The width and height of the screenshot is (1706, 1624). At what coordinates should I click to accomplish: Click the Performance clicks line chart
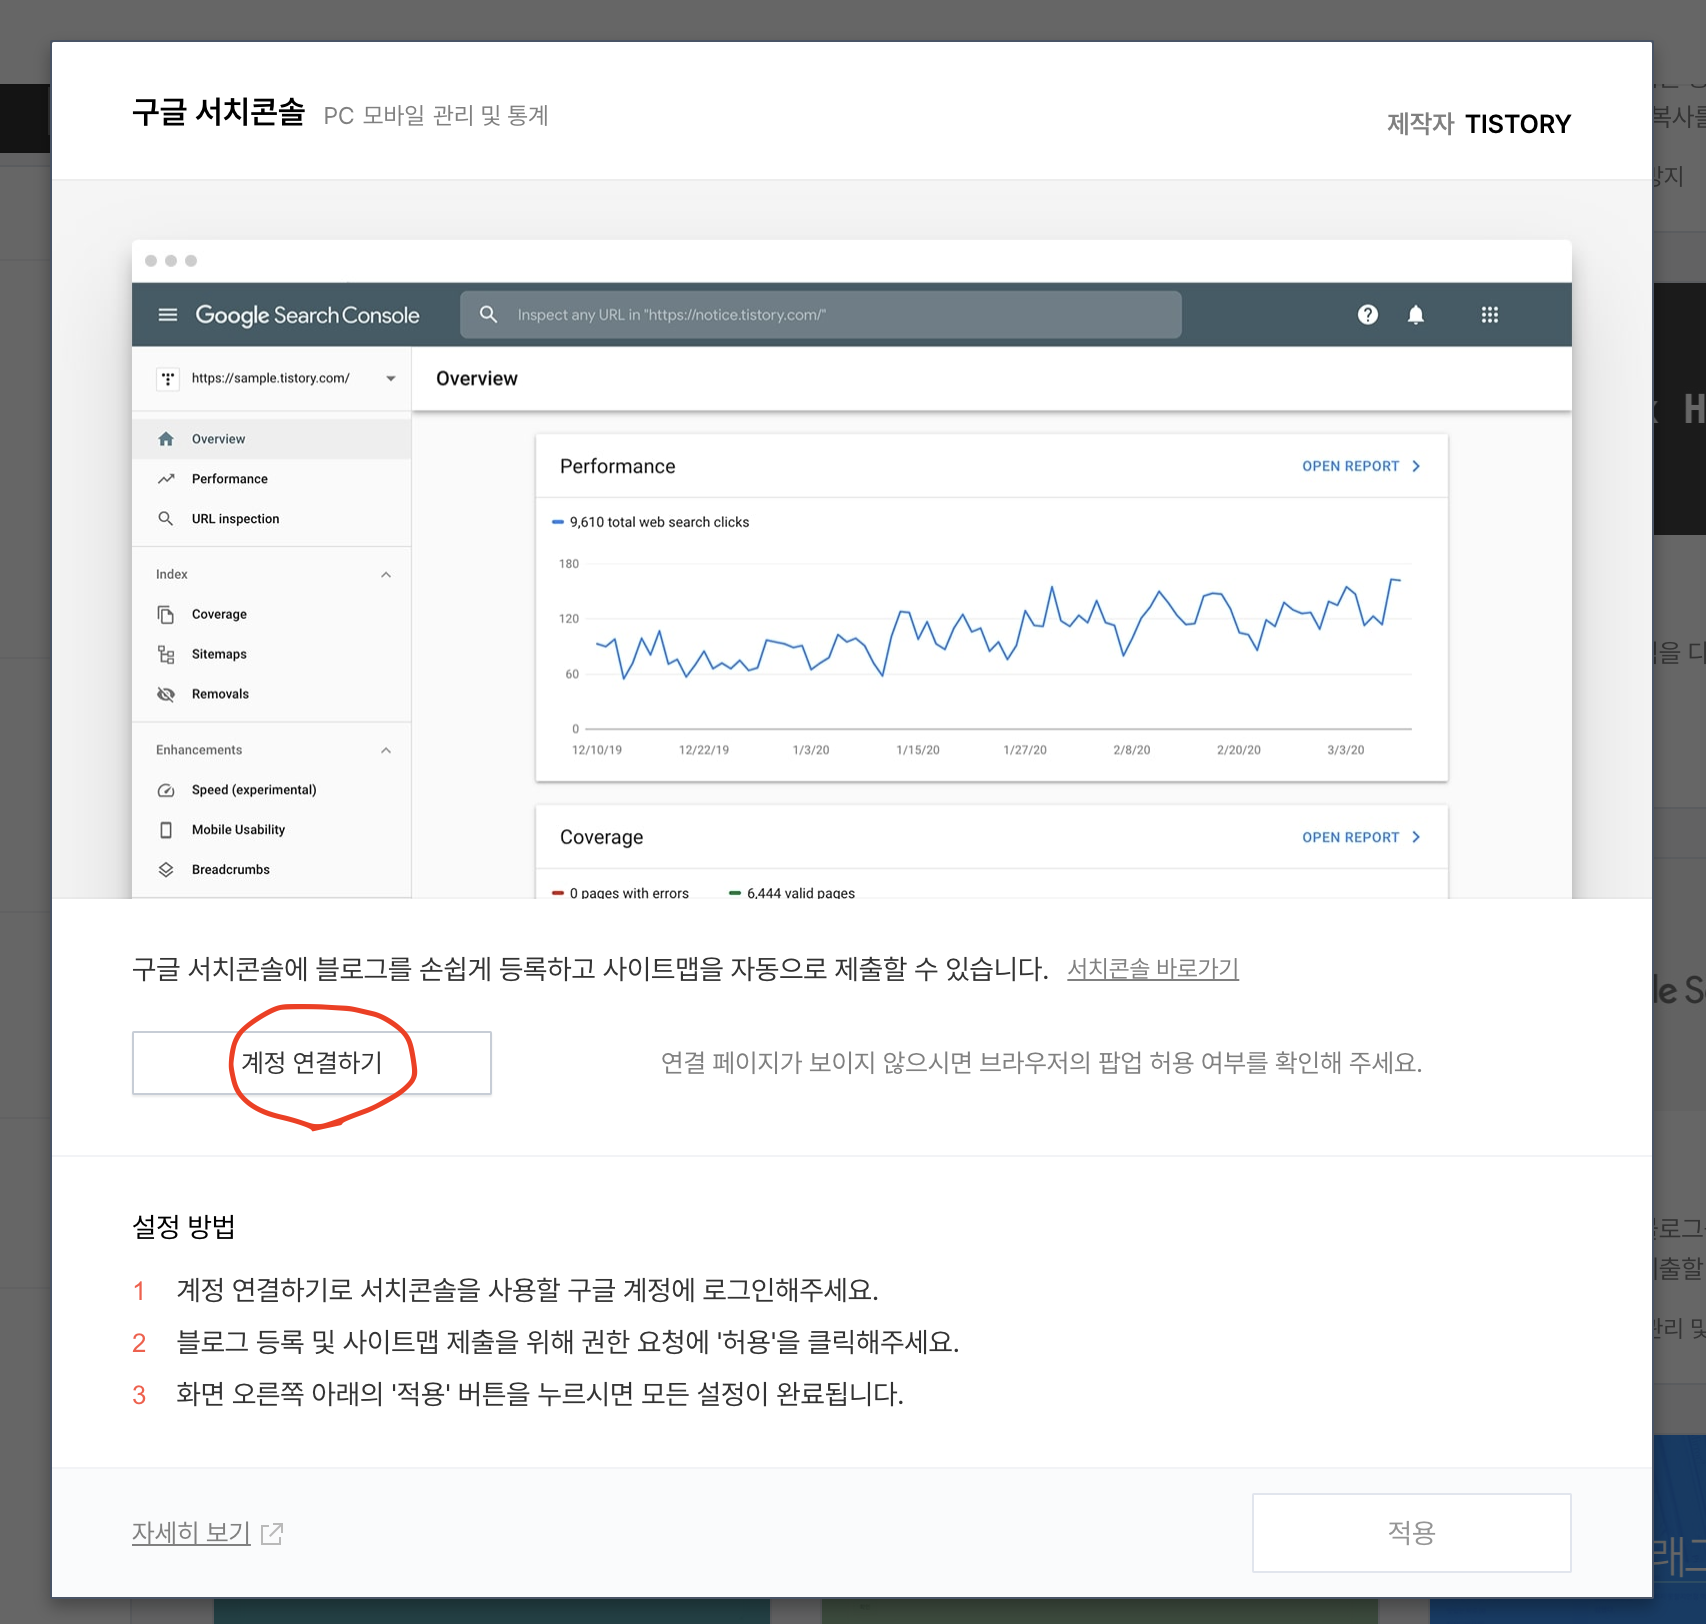(998, 628)
